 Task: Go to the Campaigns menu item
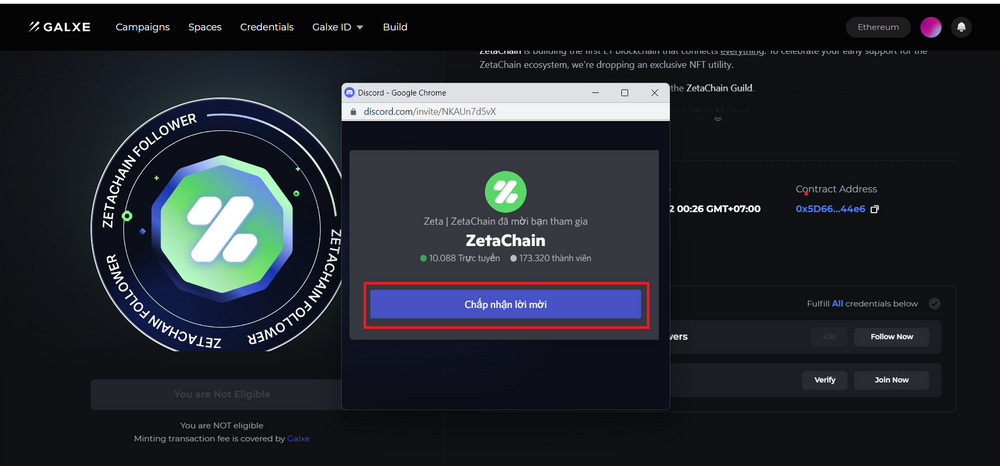tap(143, 27)
